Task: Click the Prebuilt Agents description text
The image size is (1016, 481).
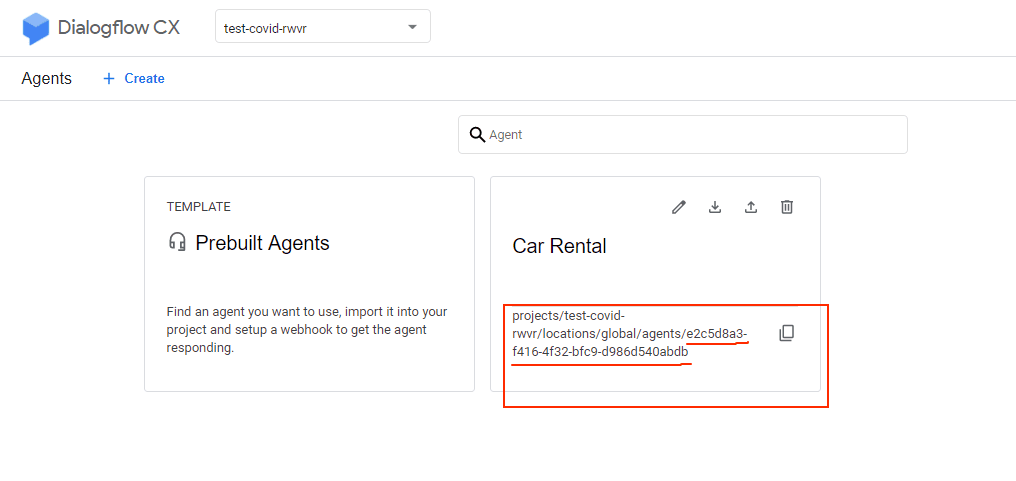Action: [307, 330]
